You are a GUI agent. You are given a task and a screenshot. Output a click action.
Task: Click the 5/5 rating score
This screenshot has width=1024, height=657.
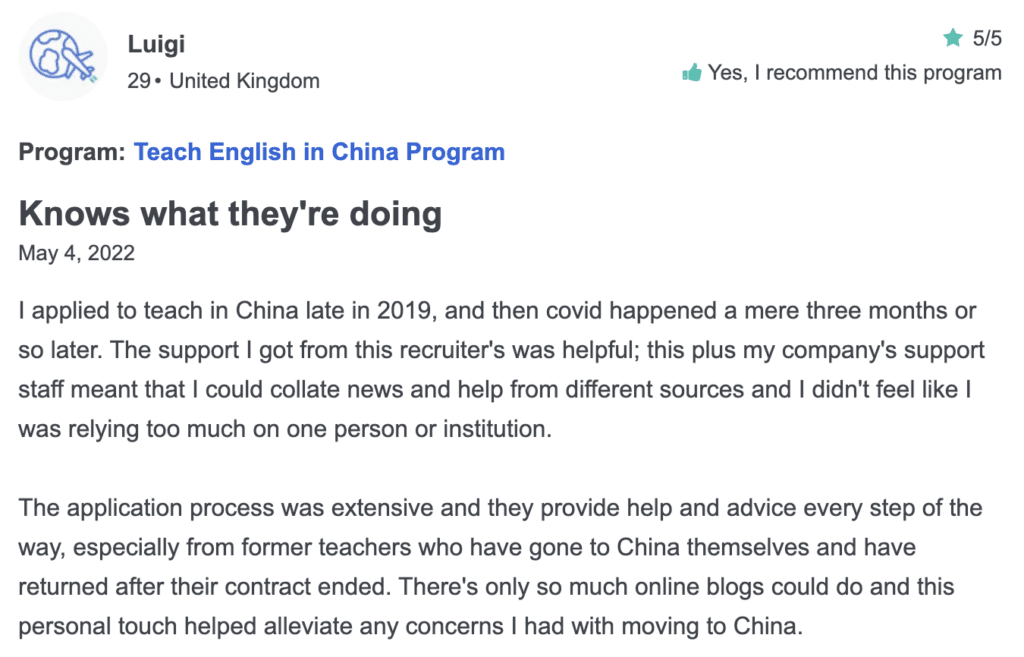(987, 38)
